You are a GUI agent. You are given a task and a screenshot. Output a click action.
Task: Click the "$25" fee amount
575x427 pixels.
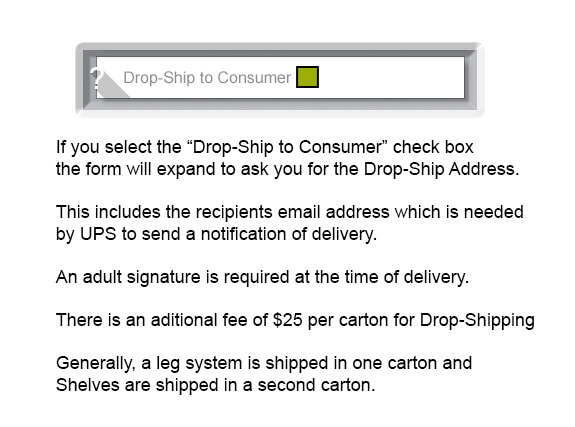[x=288, y=320]
